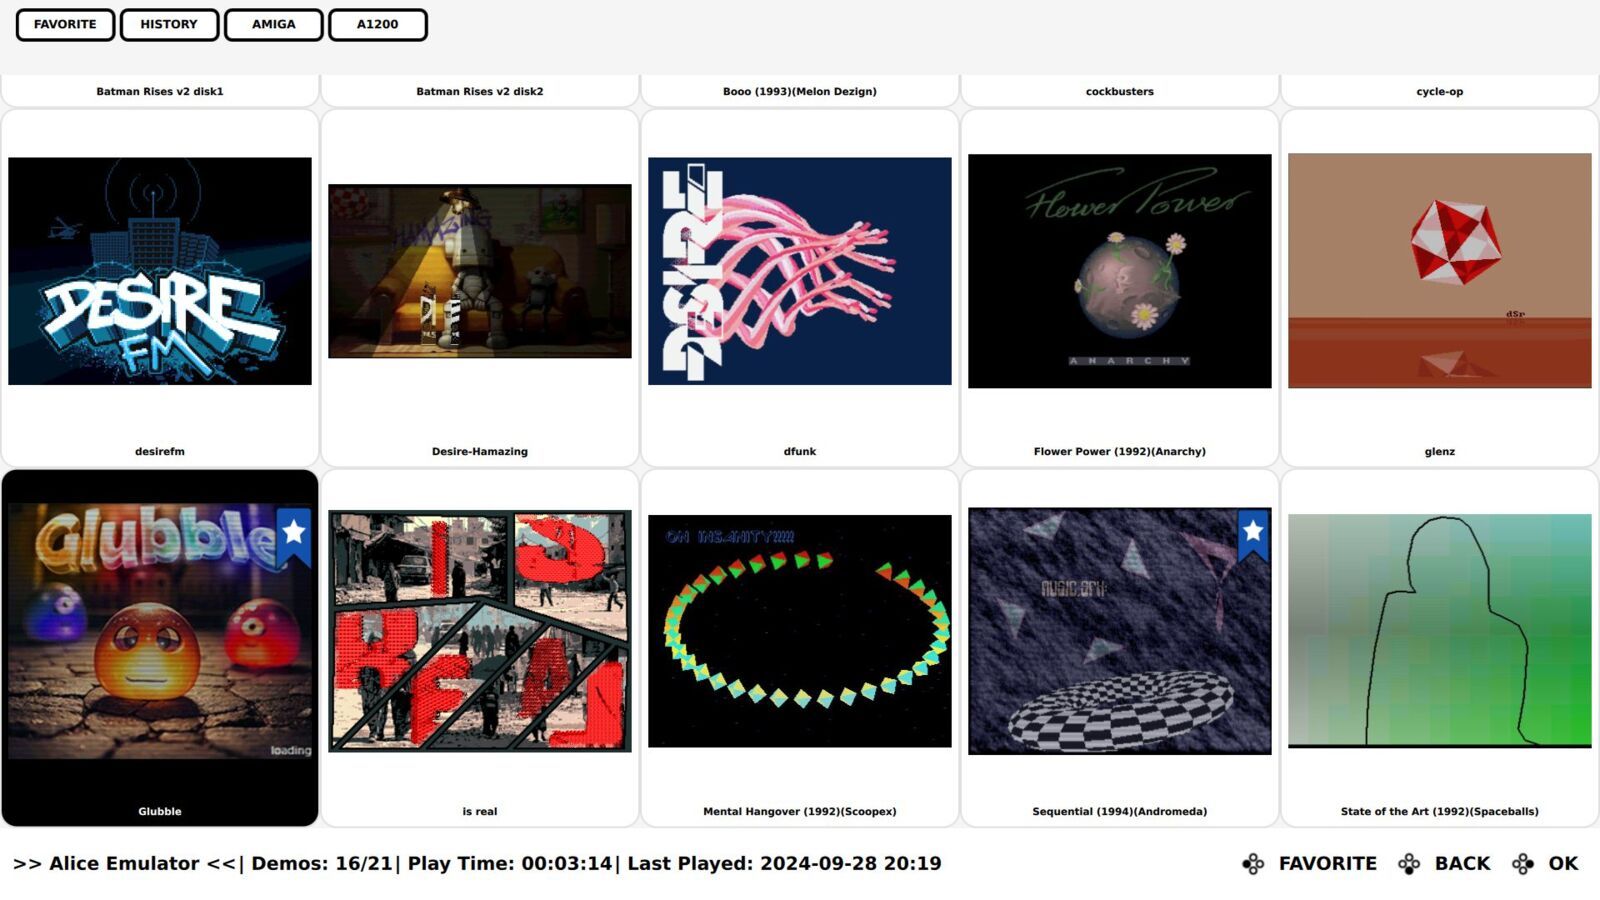The width and height of the screenshot is (1600, 900).
Task: Click the desirefm title label
Action: pos(160,452)
